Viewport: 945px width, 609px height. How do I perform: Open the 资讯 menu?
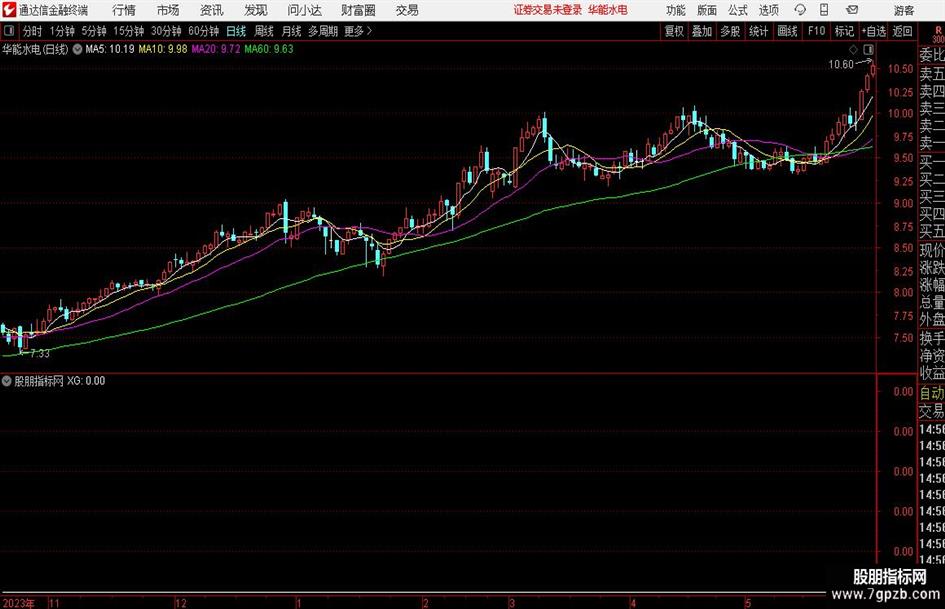click(x=212, y=10)
